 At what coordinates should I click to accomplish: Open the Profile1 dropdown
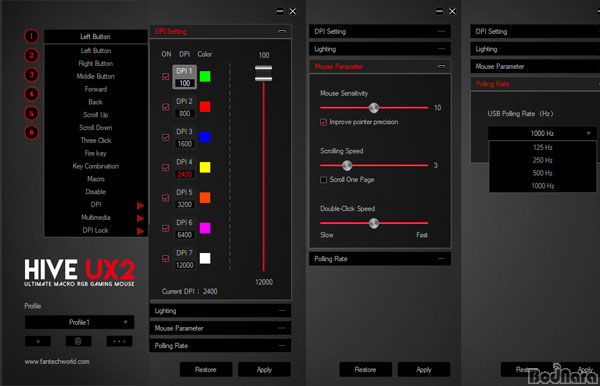pos(80,322)
